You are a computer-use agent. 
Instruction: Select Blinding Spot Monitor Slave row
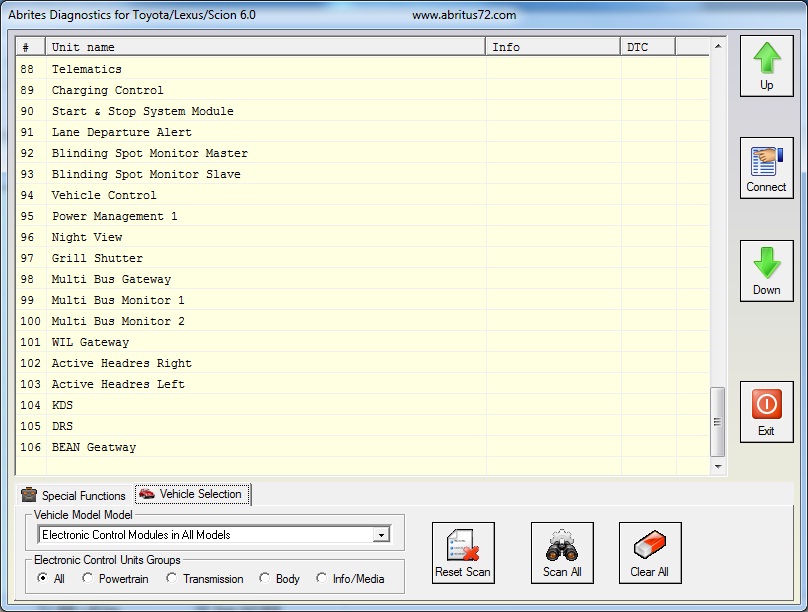coord(363,174)
